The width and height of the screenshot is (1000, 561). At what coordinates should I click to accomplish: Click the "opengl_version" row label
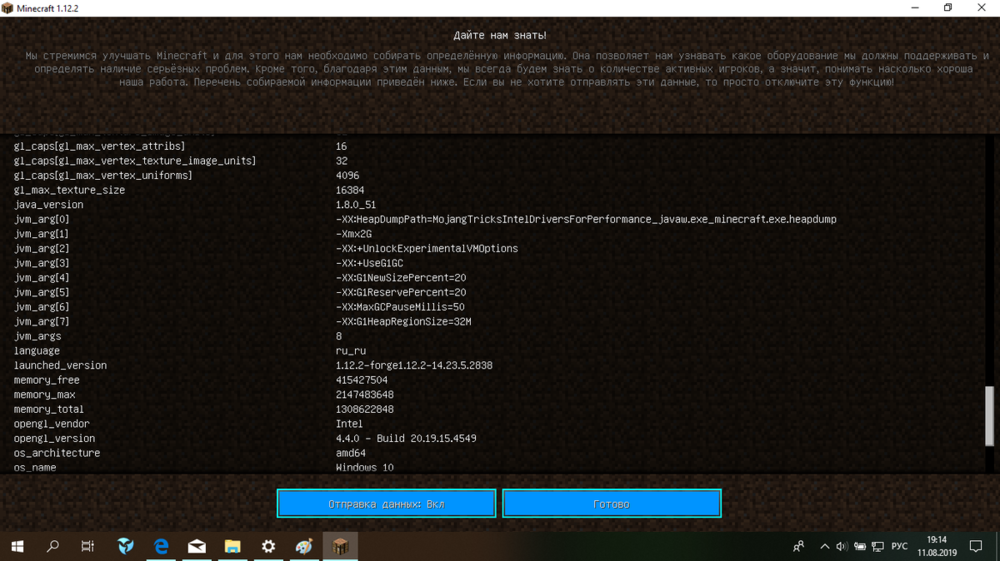pyautogui.click(x=54, y=439)
